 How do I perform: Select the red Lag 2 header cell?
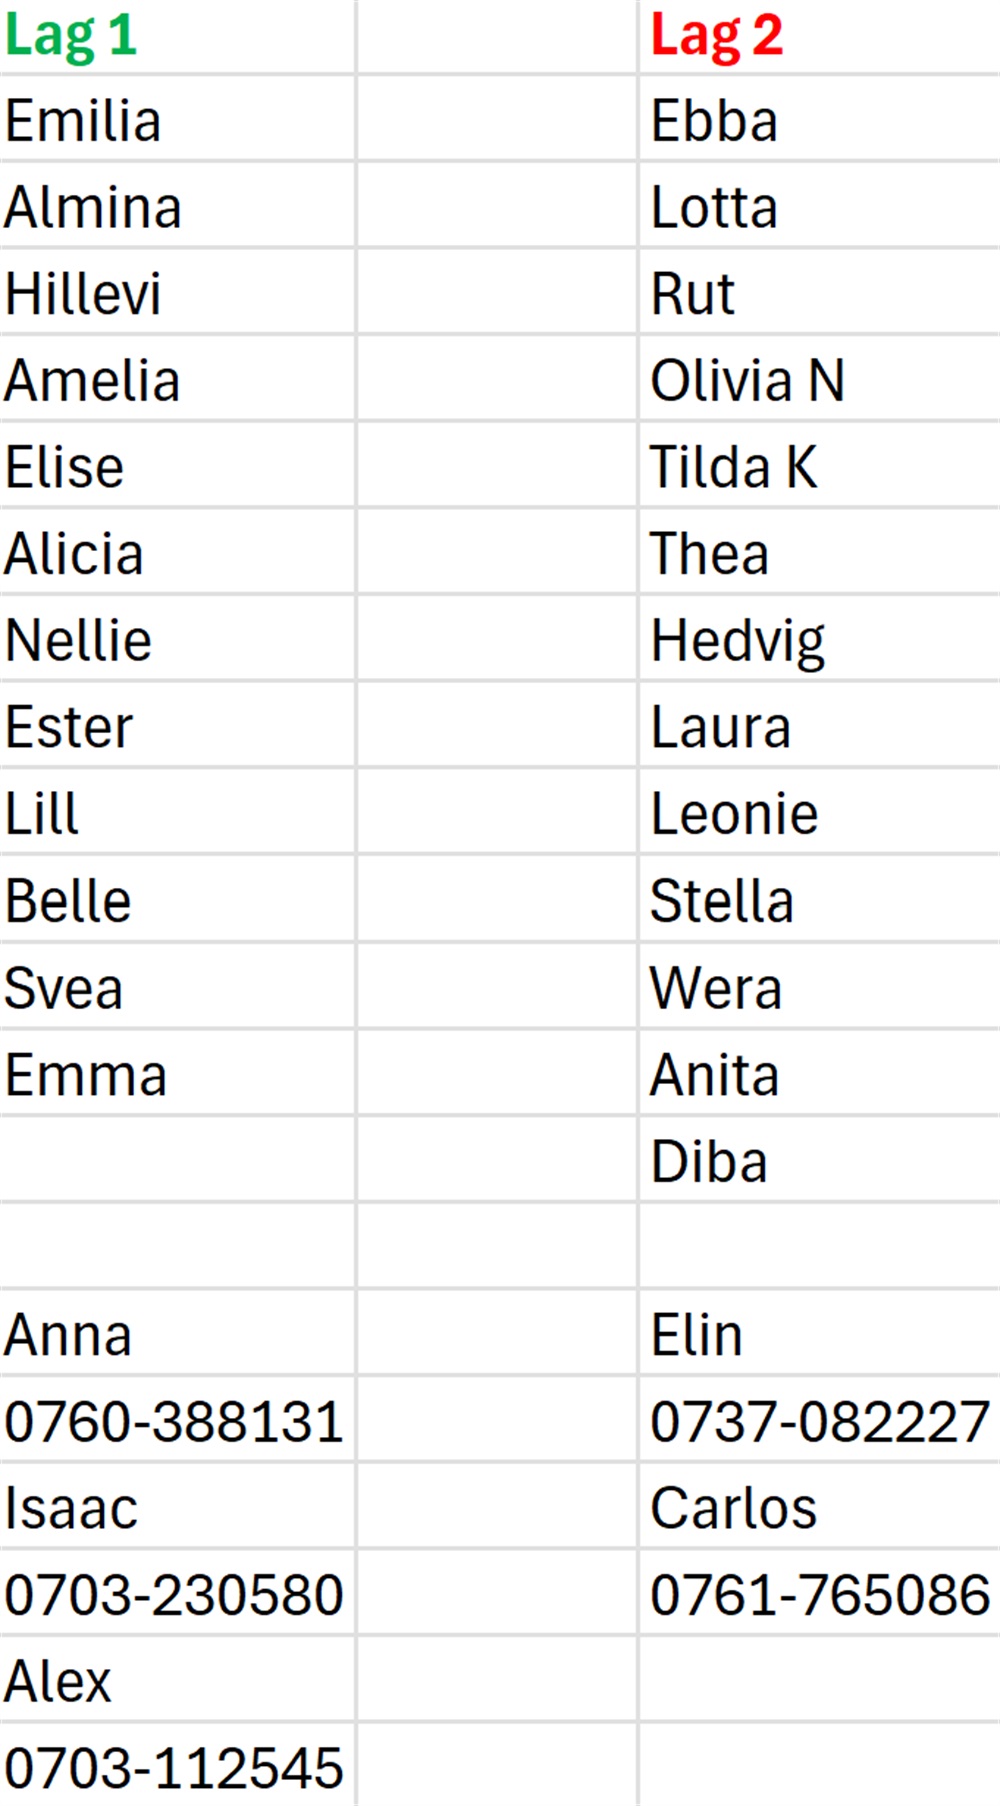click(x=717, y=36)
